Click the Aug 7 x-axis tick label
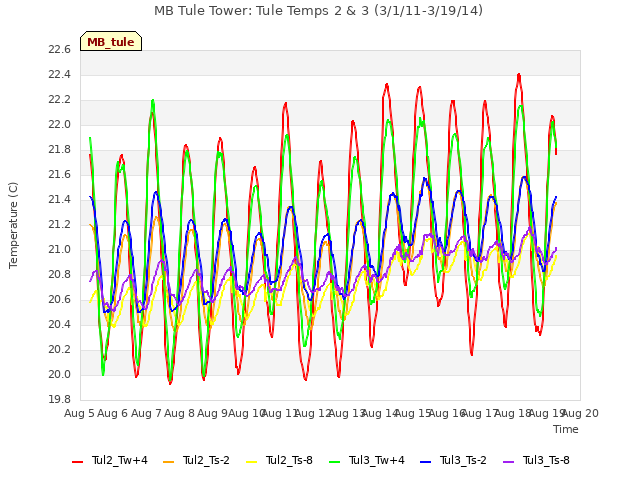Viewport: 640px width, 480px height. (146, 414)
